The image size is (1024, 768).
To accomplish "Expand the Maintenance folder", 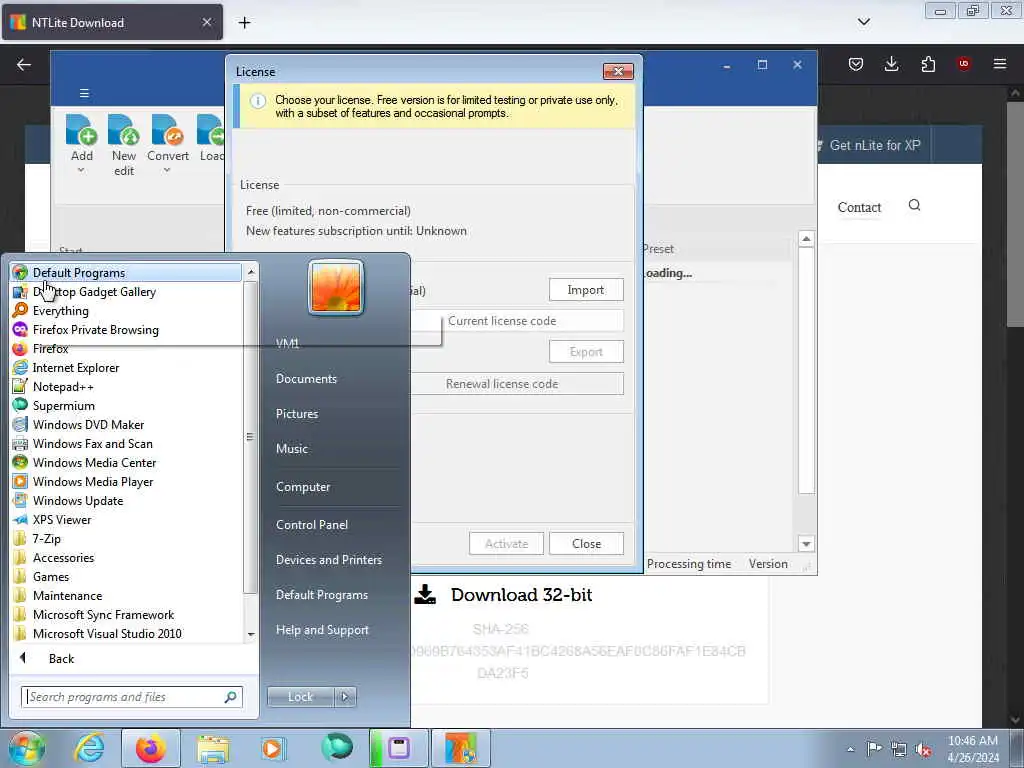I will coord(125,596).
